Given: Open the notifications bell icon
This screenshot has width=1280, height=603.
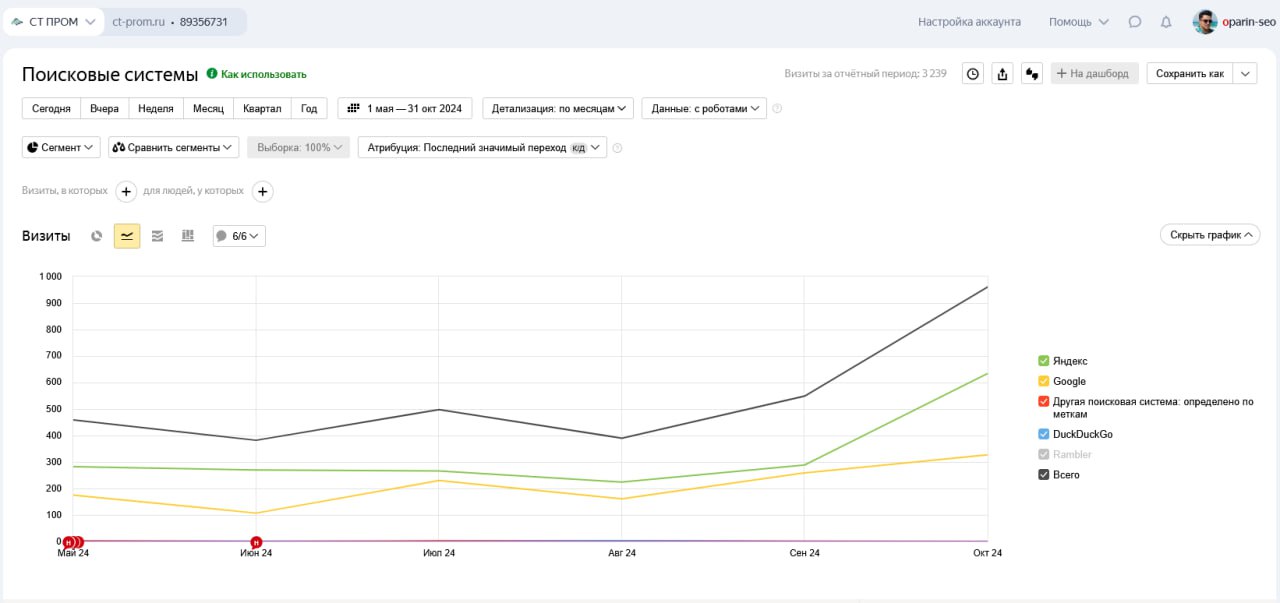Looking at the screenshot, I should point(1165,22).
